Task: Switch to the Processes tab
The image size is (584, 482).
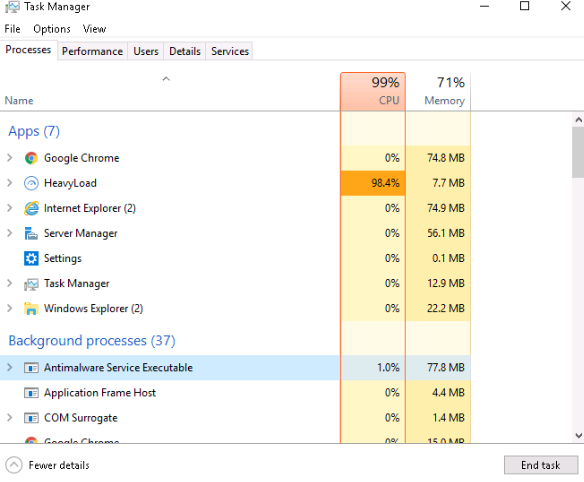Action: 28,50
